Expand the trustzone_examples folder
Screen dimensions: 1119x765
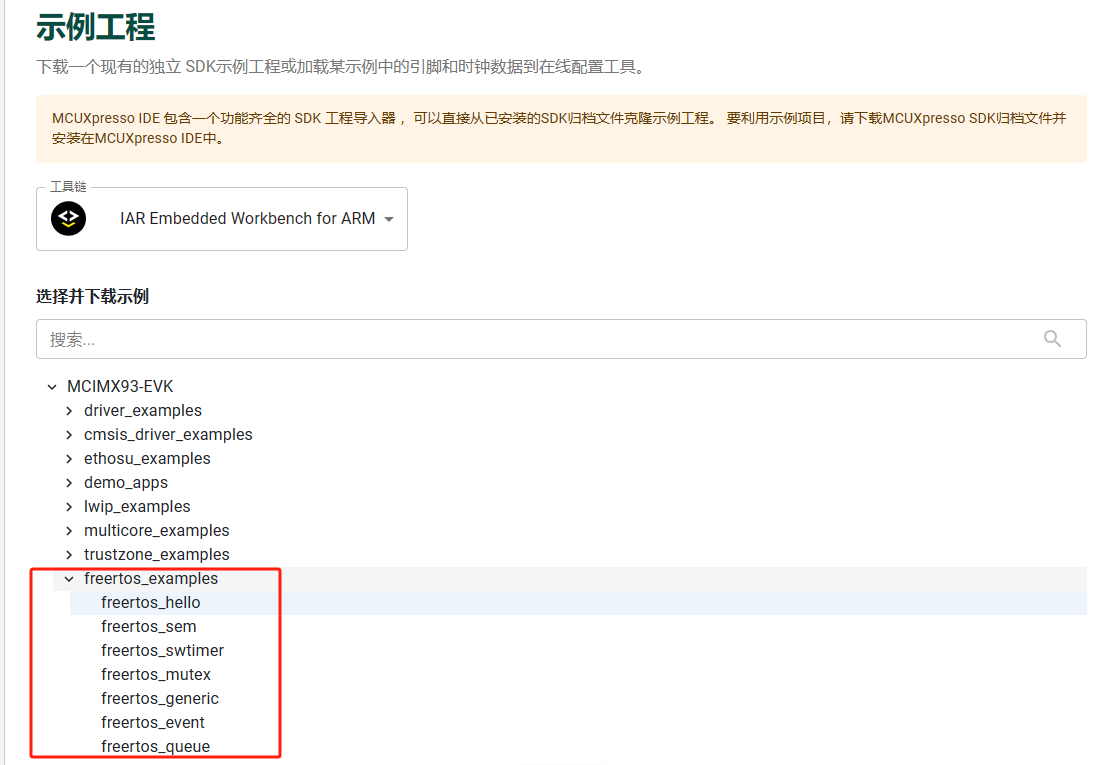click(69, 555)
